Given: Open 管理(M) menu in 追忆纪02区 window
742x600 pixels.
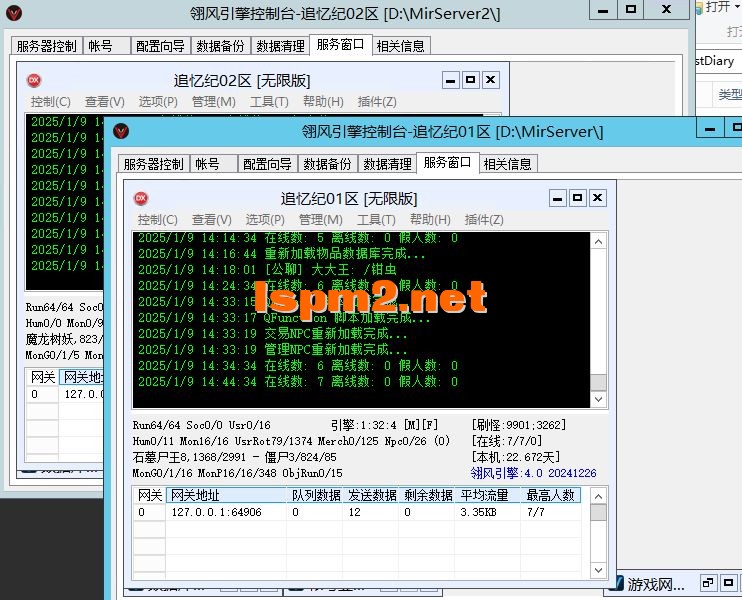Looking at the screenshot, I should [214, 102].
